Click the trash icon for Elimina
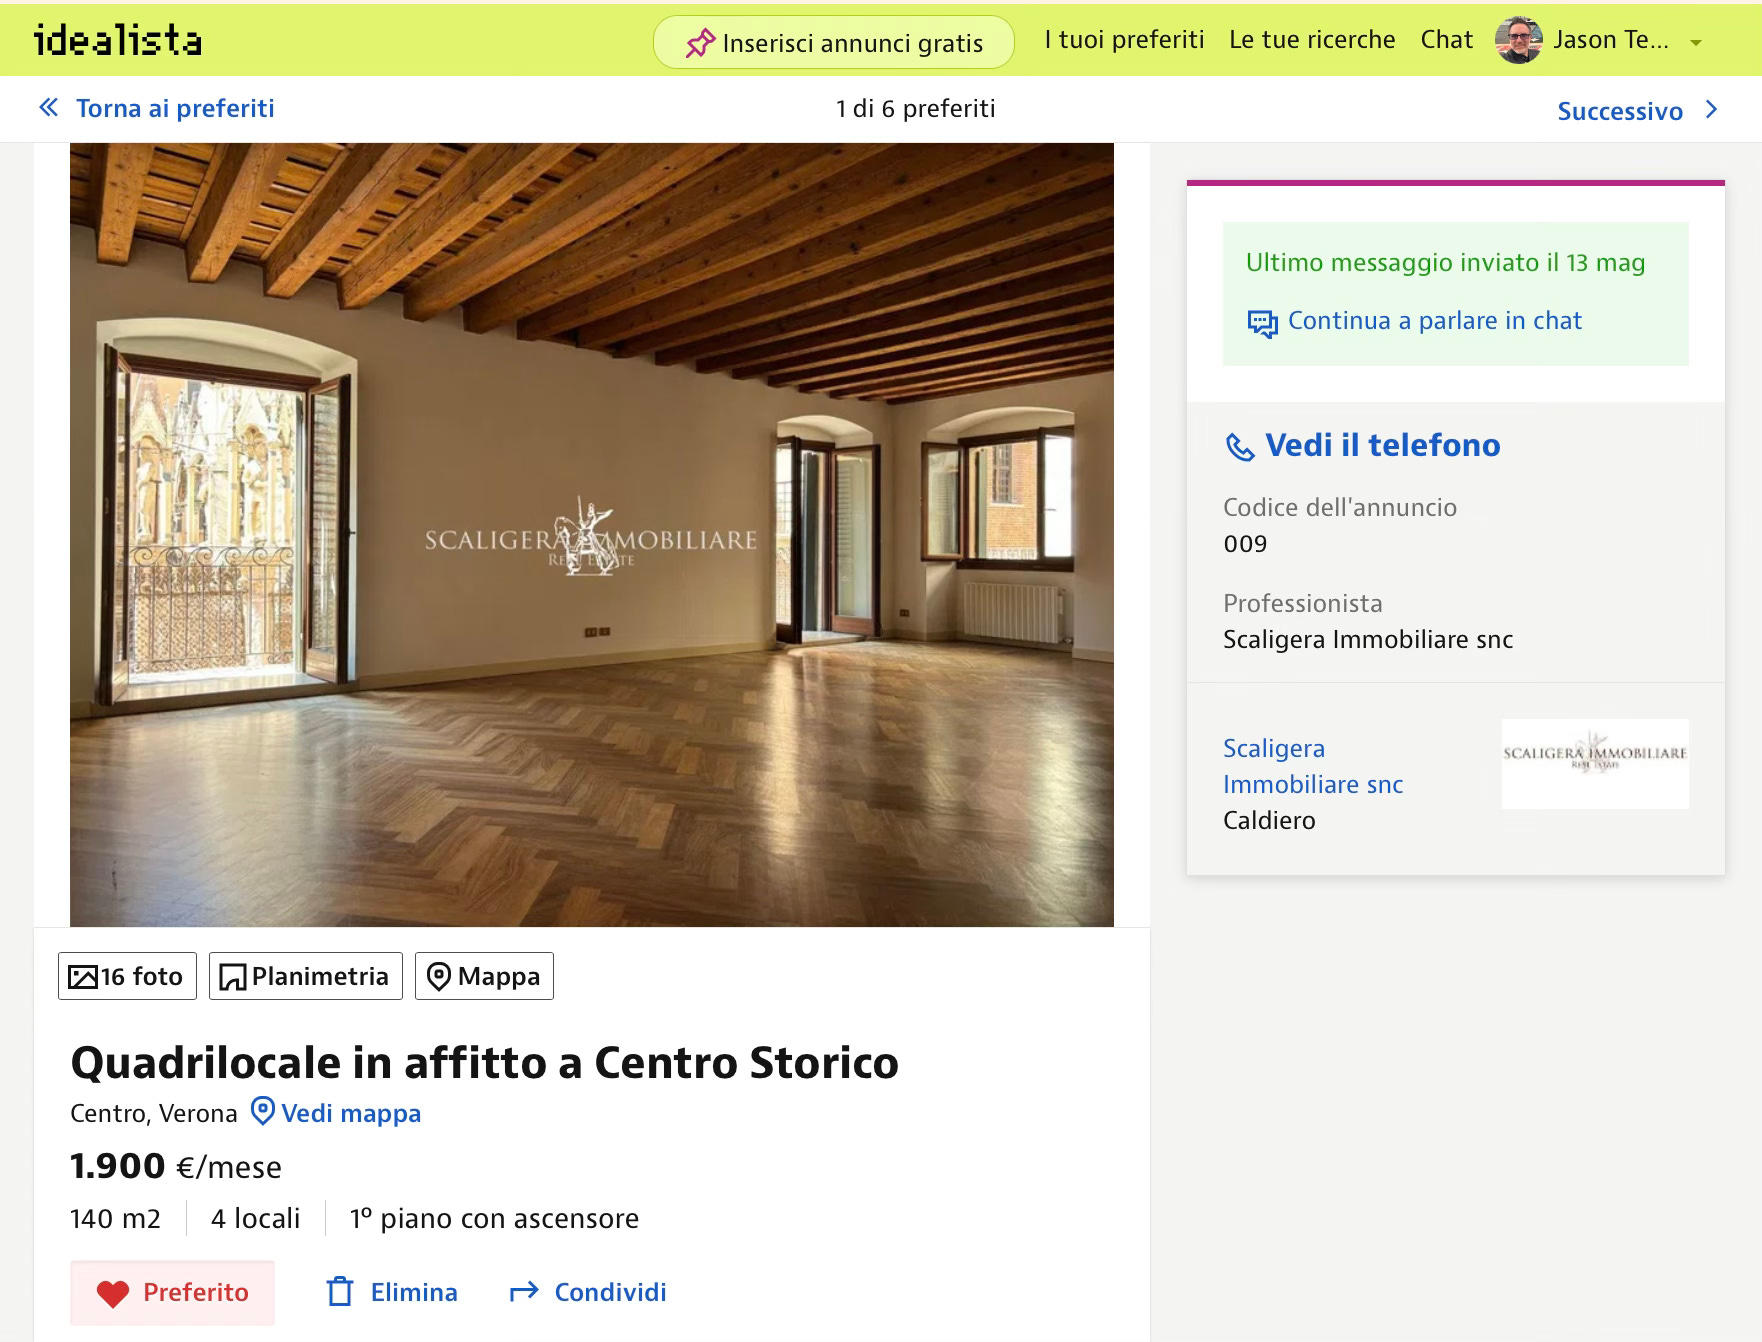 tap(340, 1292)
